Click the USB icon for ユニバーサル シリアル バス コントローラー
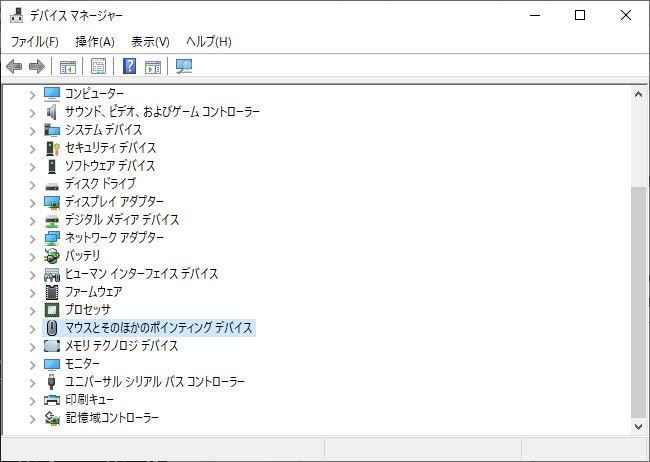This screenshot has height=462, width=650. tap(52, 382)
